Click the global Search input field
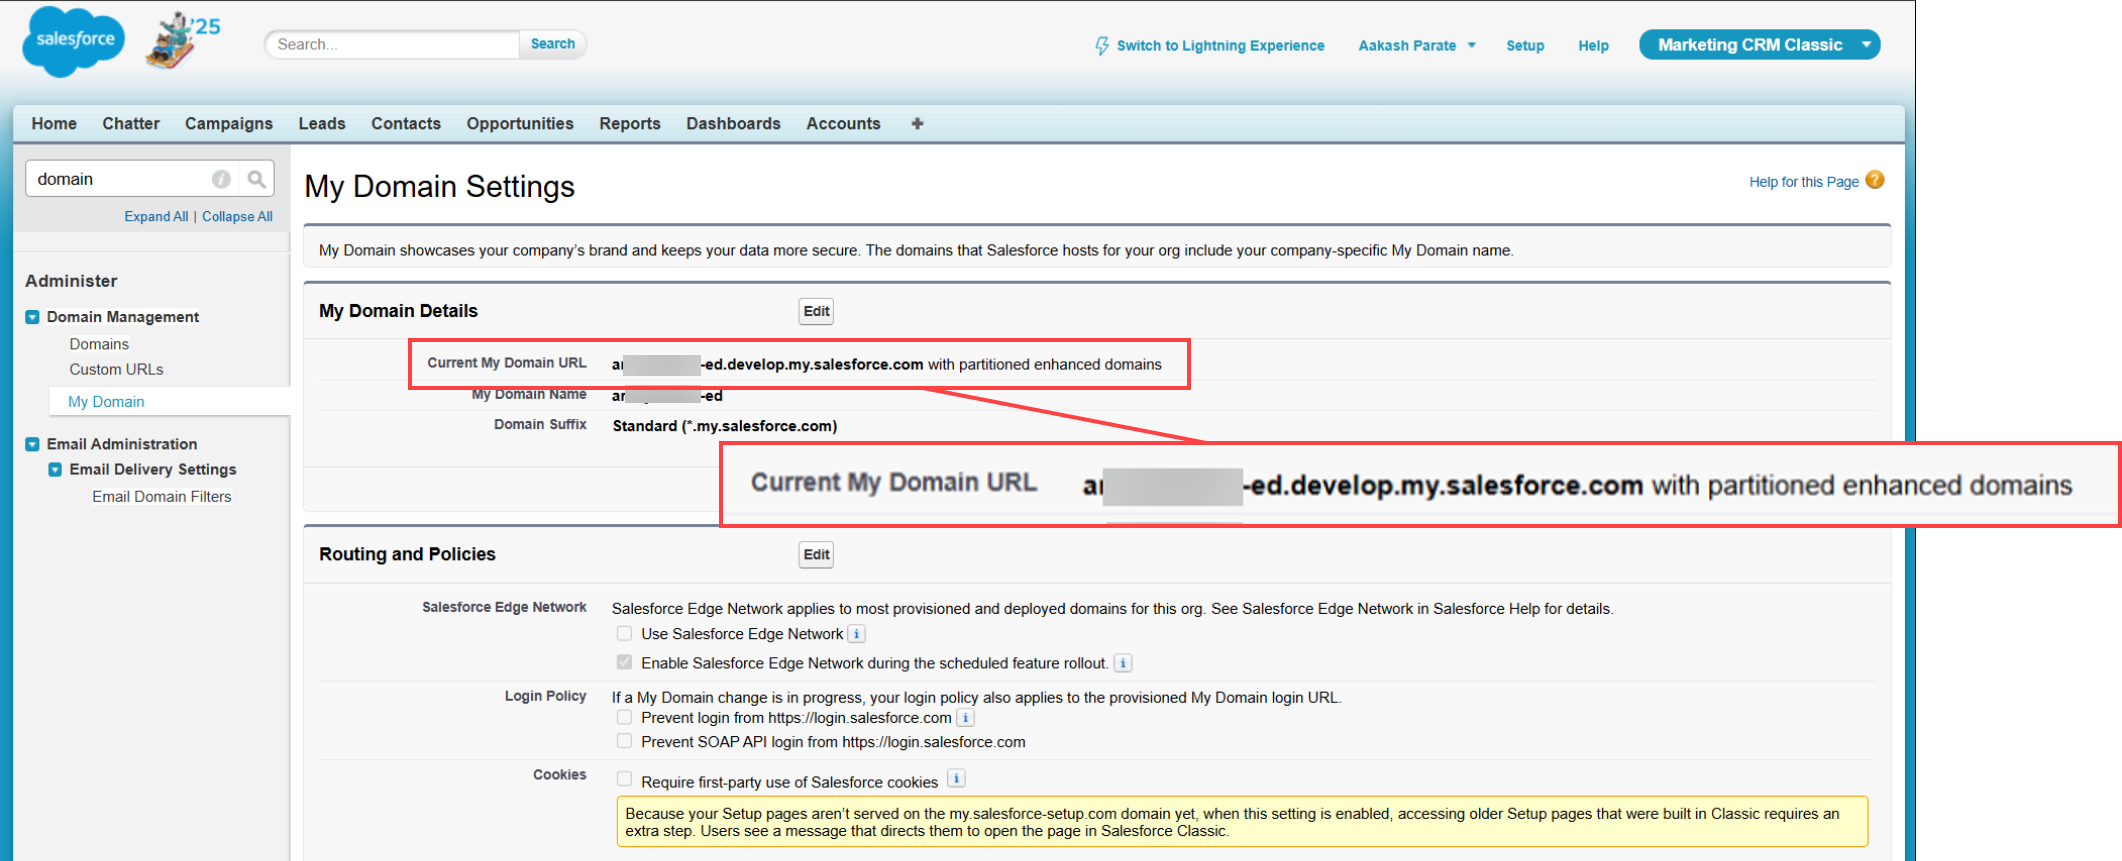Screen dimensions: 2122x861 (392, 44)
